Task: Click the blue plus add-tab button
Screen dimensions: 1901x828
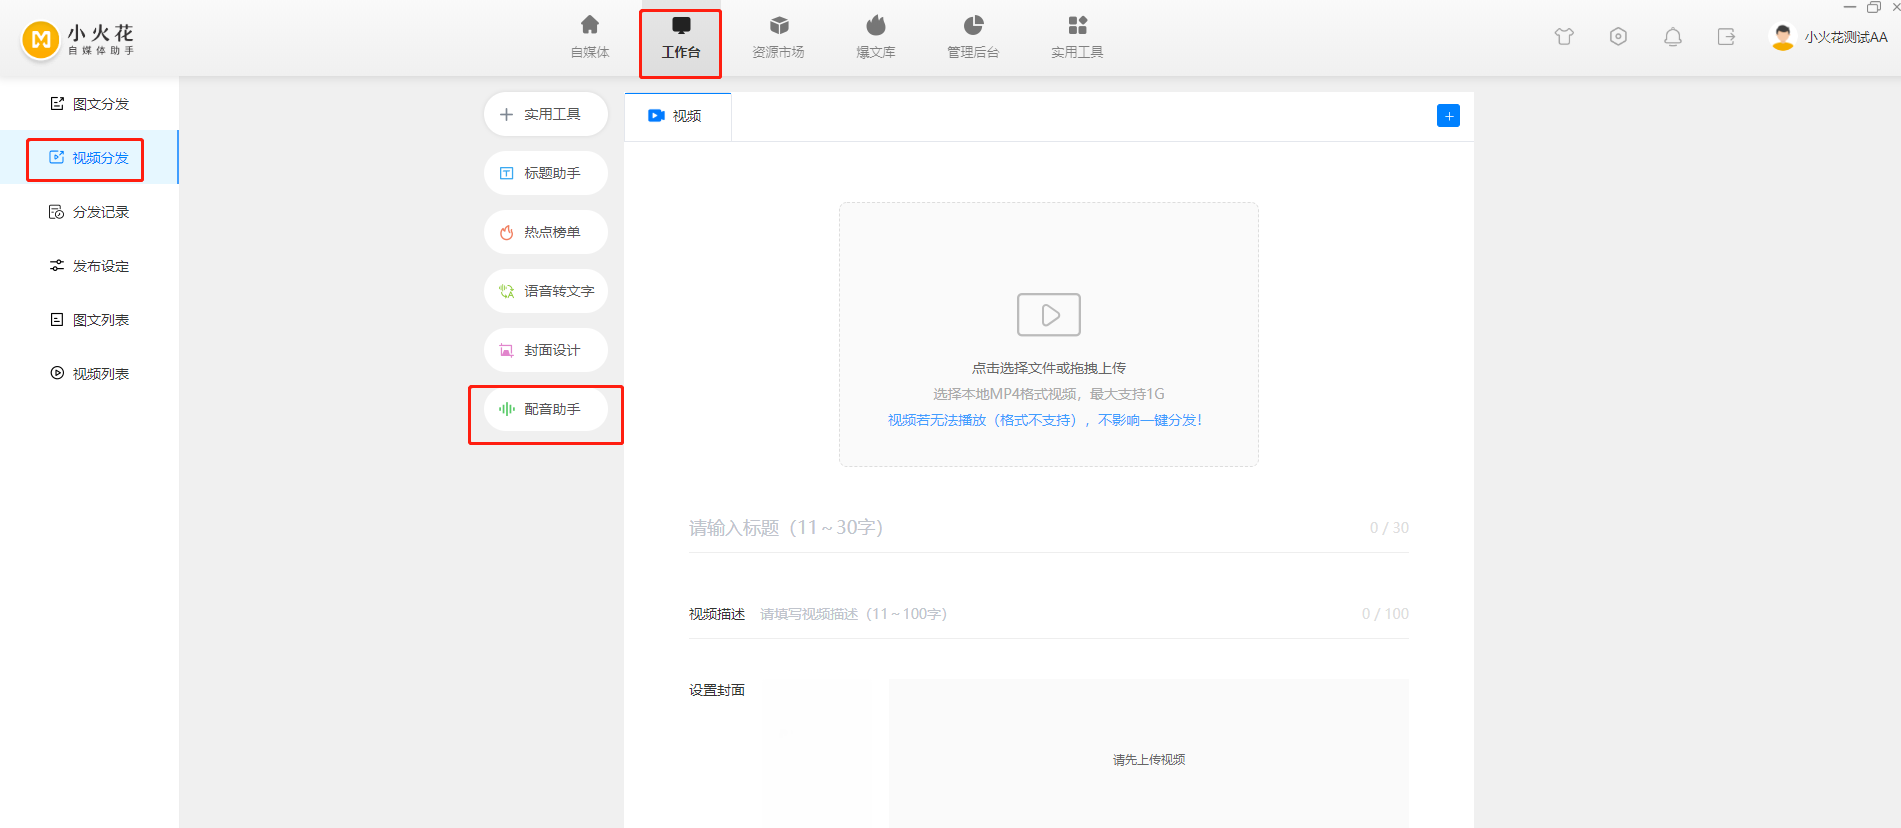Action: coord(1447,116)
